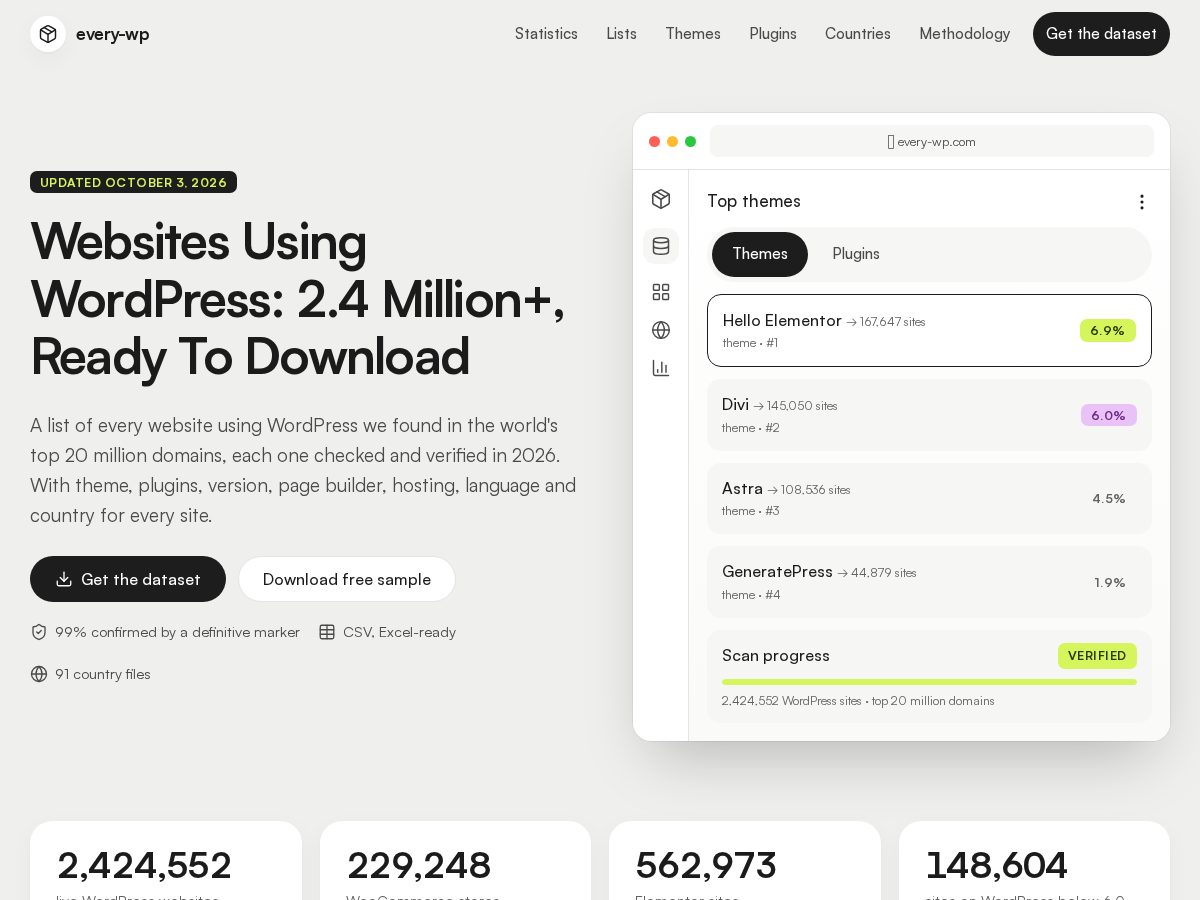Click the yellow window dot in mockup

[x=673, y=142]
